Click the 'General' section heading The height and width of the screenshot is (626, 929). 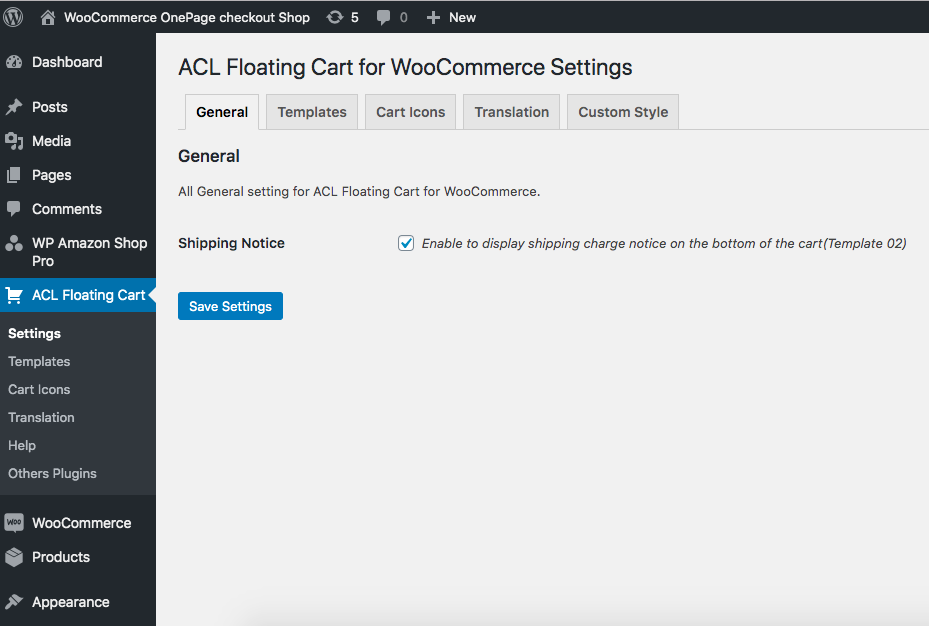pyautogui.click(x=209, y=156)
